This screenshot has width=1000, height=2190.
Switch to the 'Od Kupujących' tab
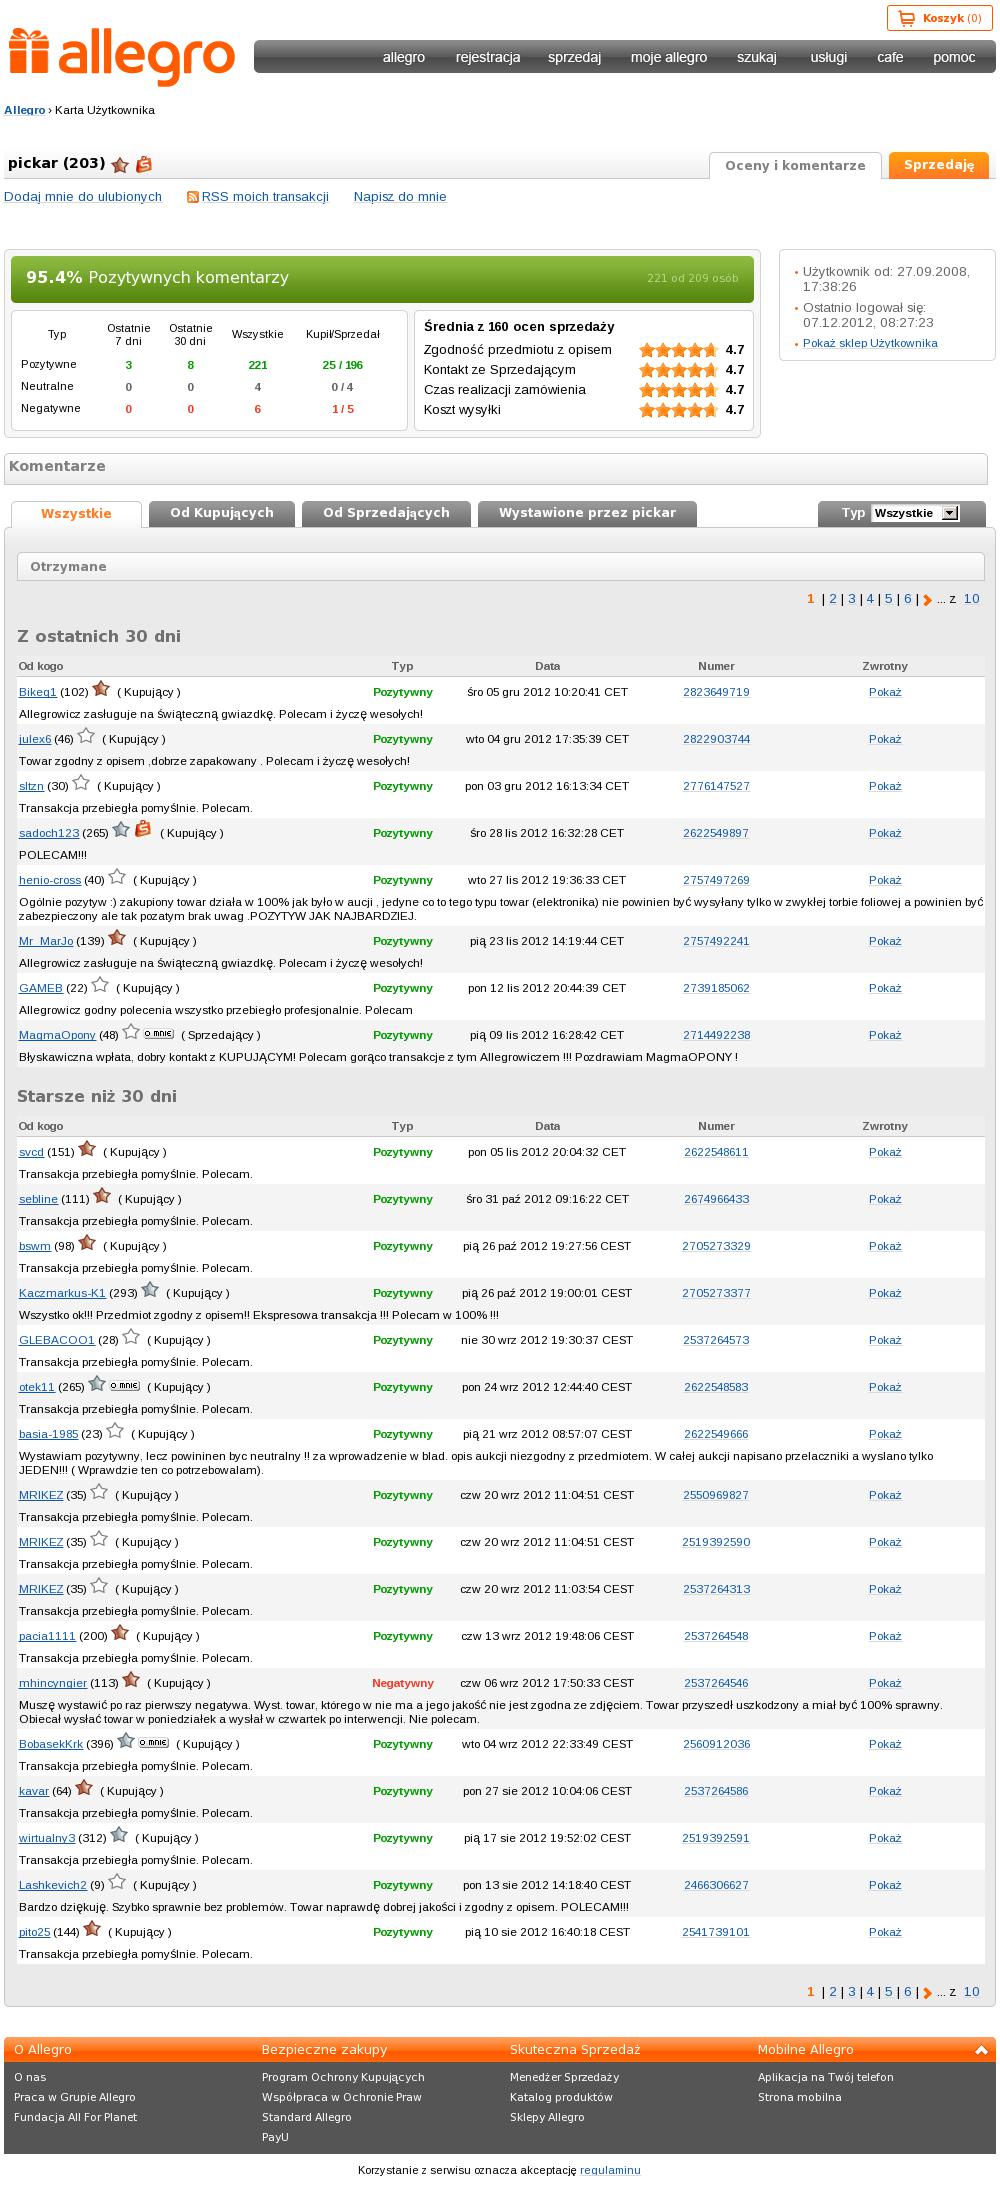coord(222,513)
